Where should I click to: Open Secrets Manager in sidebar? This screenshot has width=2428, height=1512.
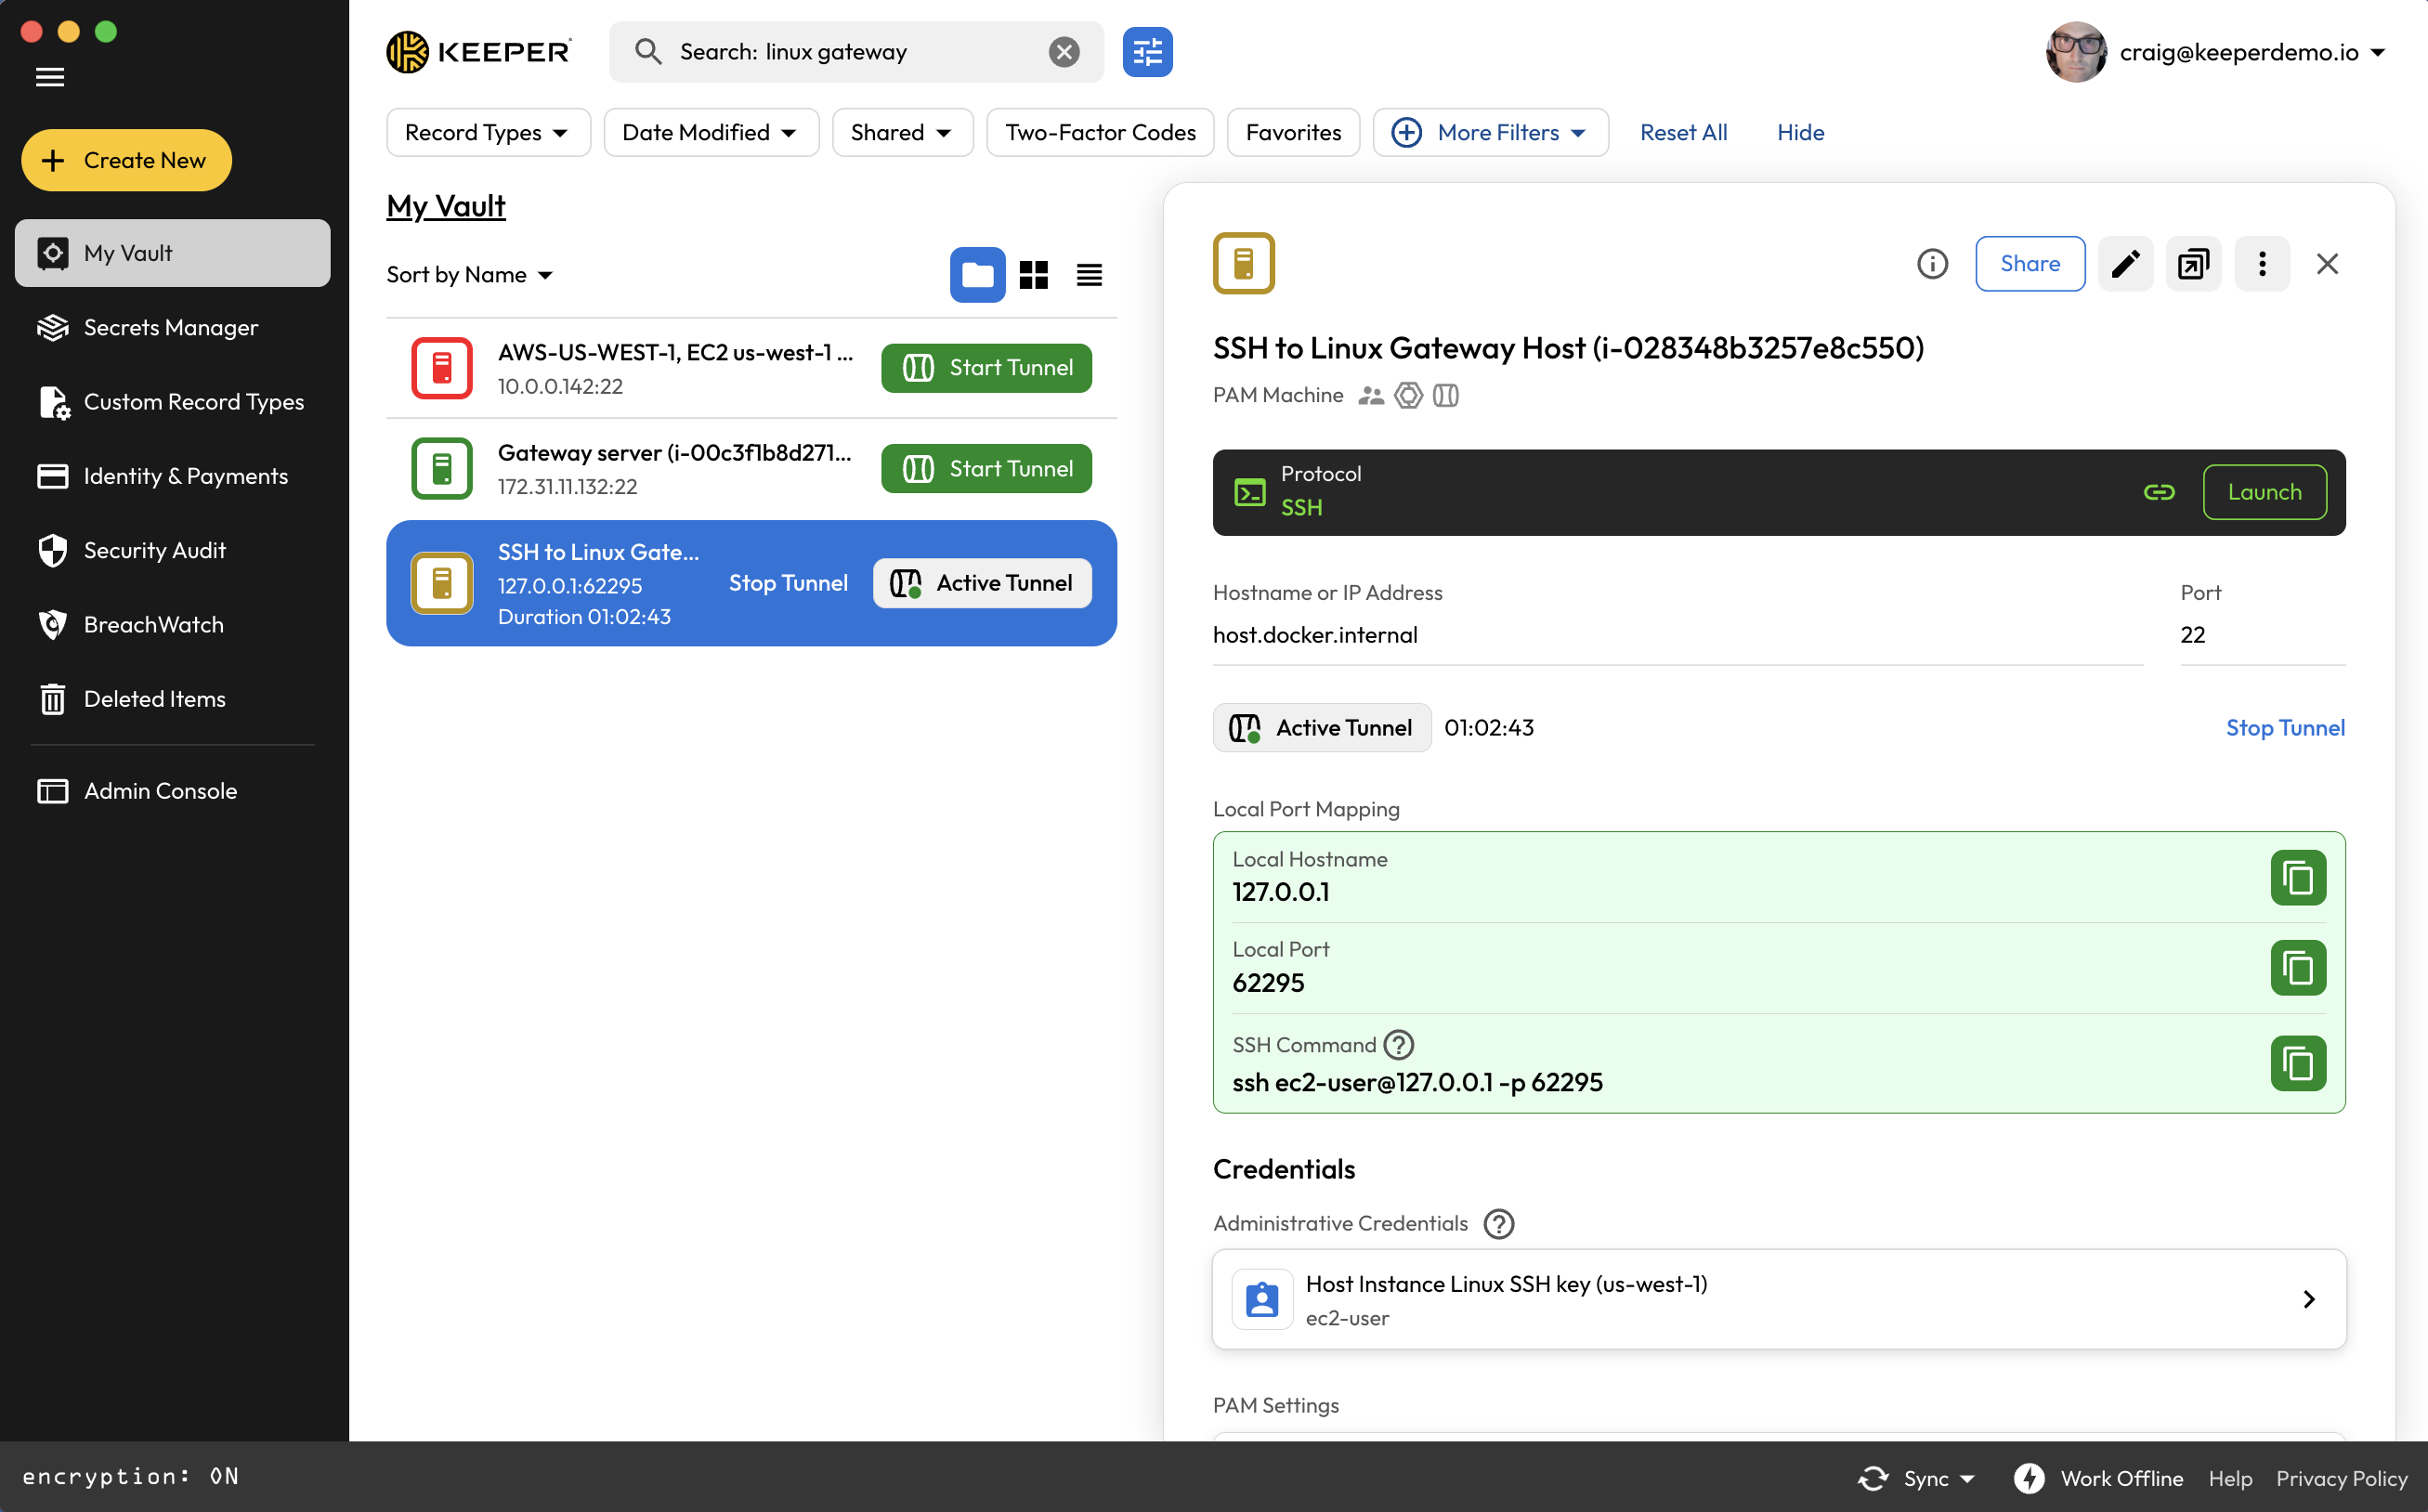click(x=171, y=328)
